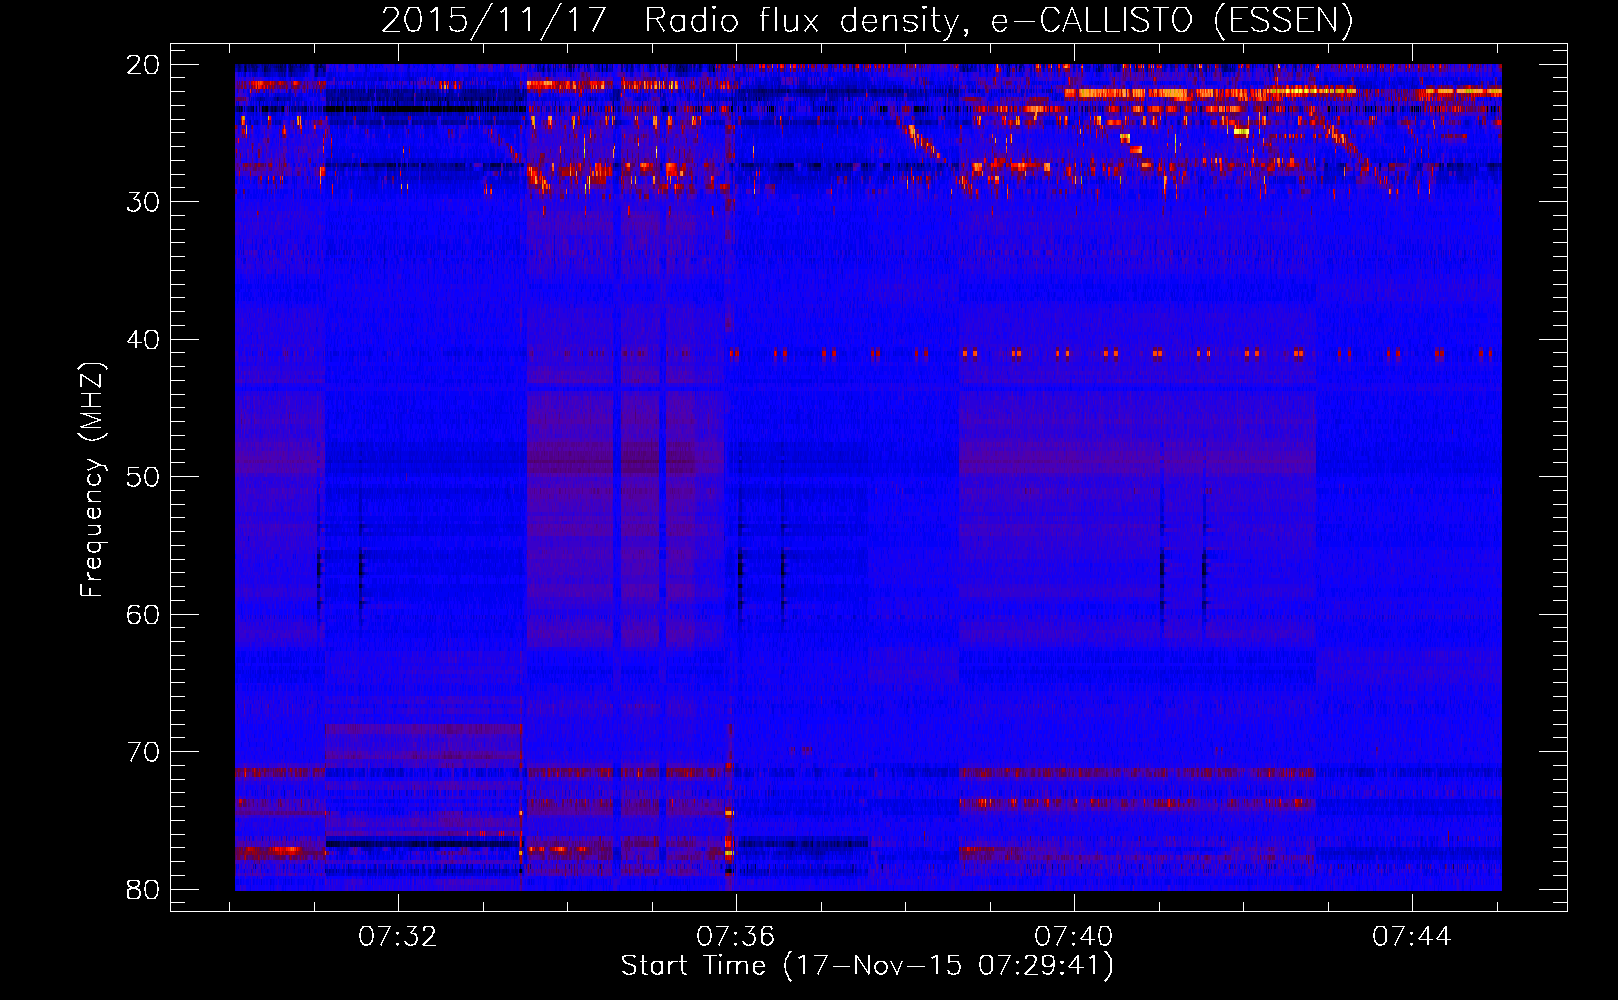The height and width of the screenshot is (1000, 1618).
Task: Click the frequency label 40
Action: (144, 340)
